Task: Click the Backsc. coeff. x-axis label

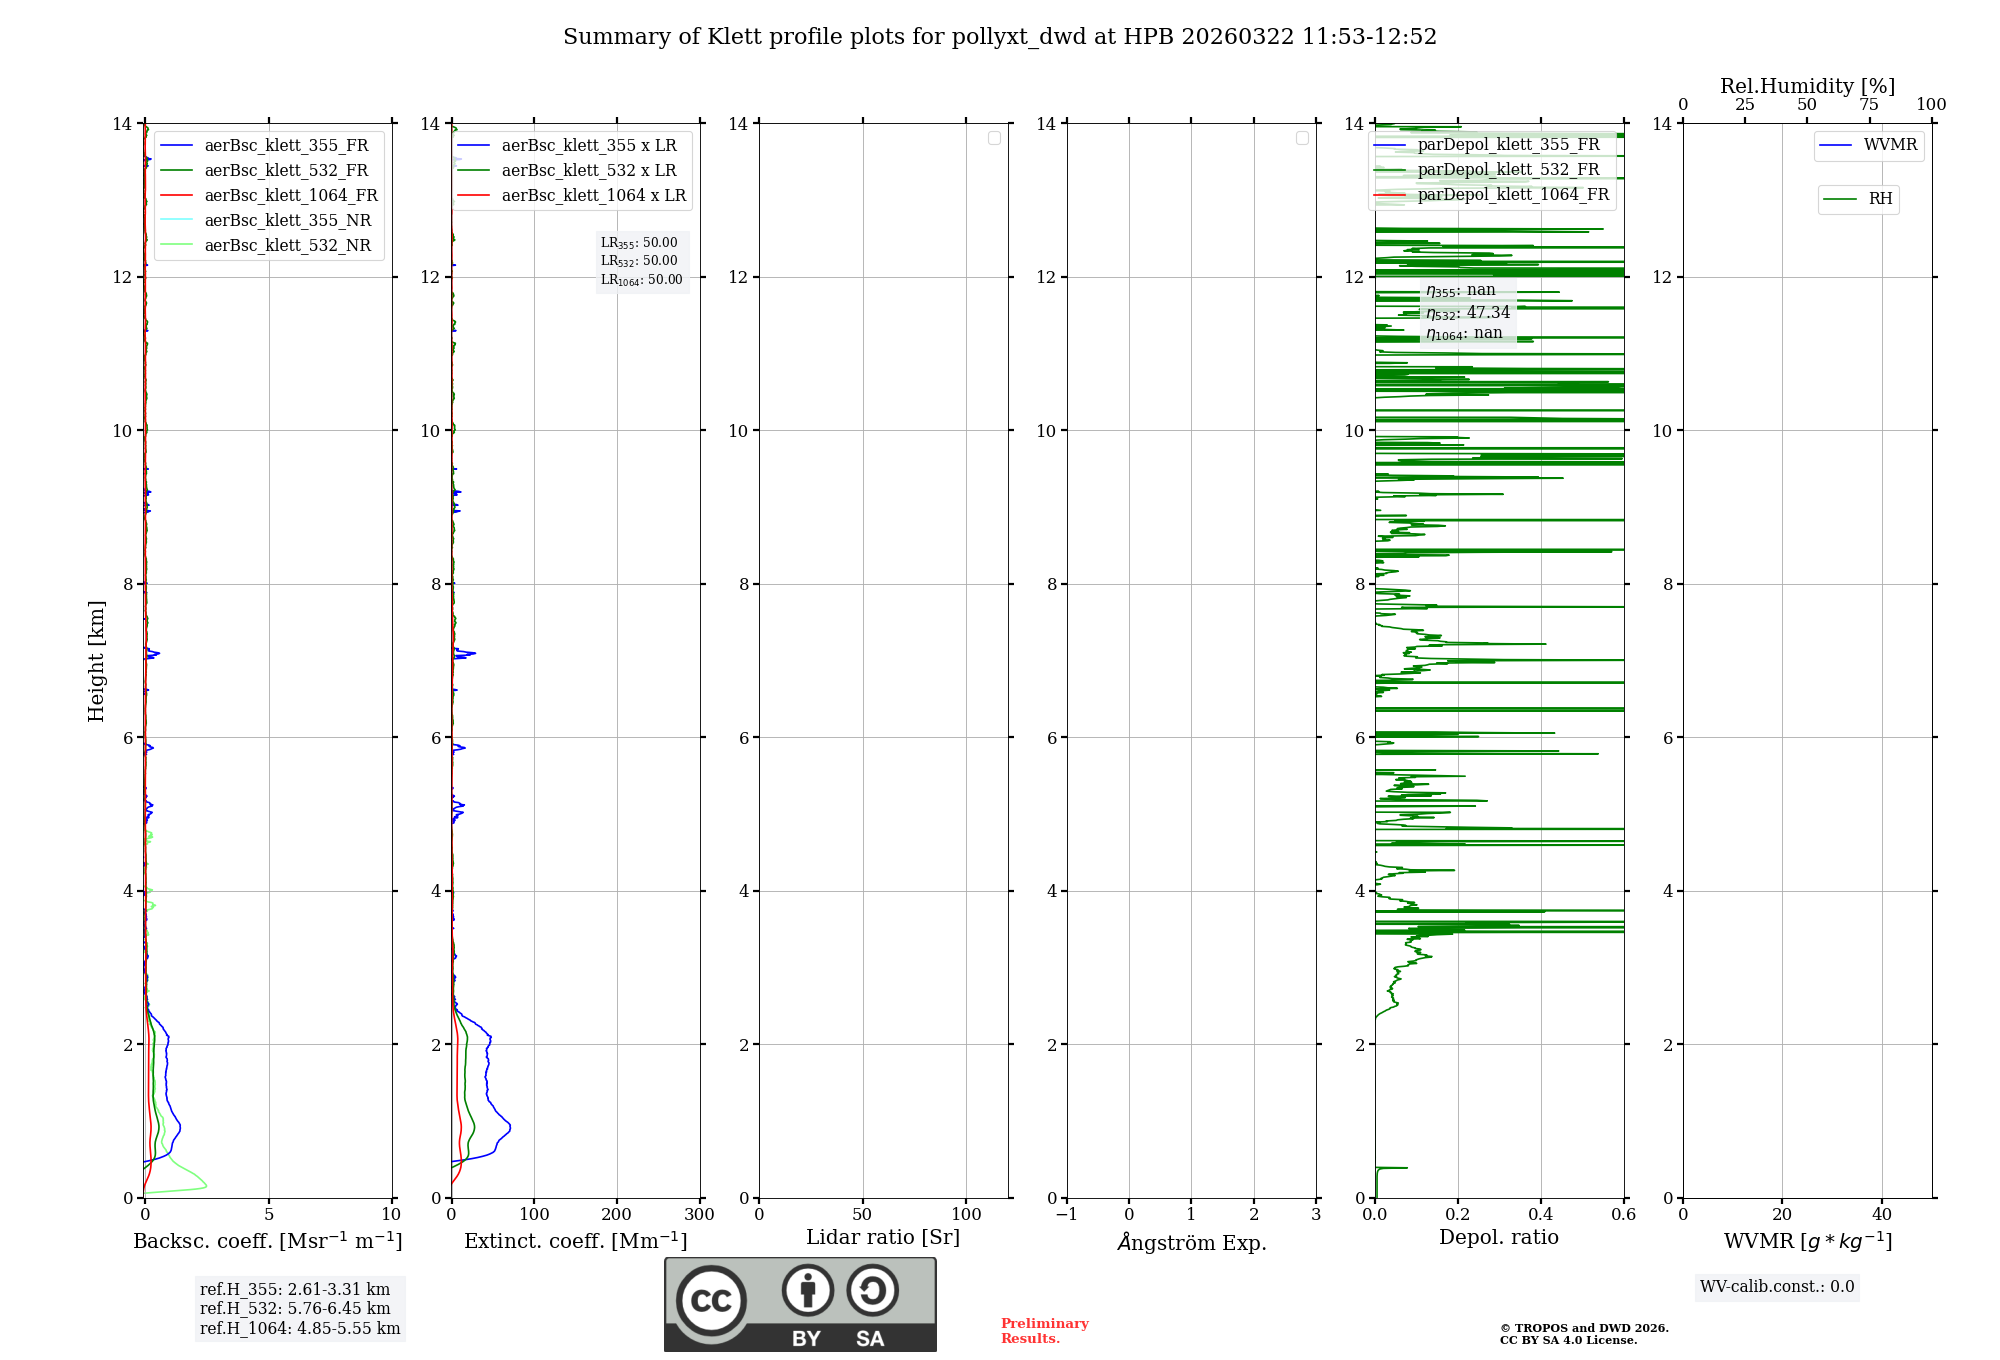Action: pyautogui.click(x=267, y=1241)
